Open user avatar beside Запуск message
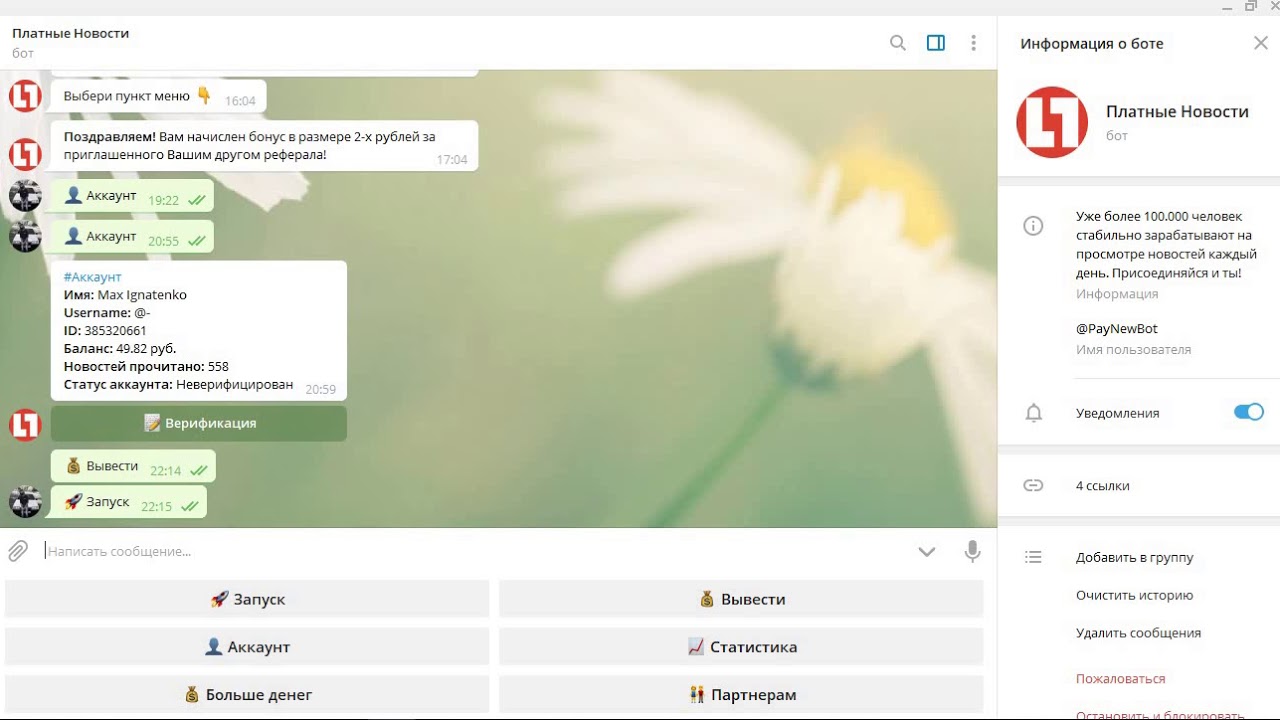The image size is (1280, 720). 25,501
